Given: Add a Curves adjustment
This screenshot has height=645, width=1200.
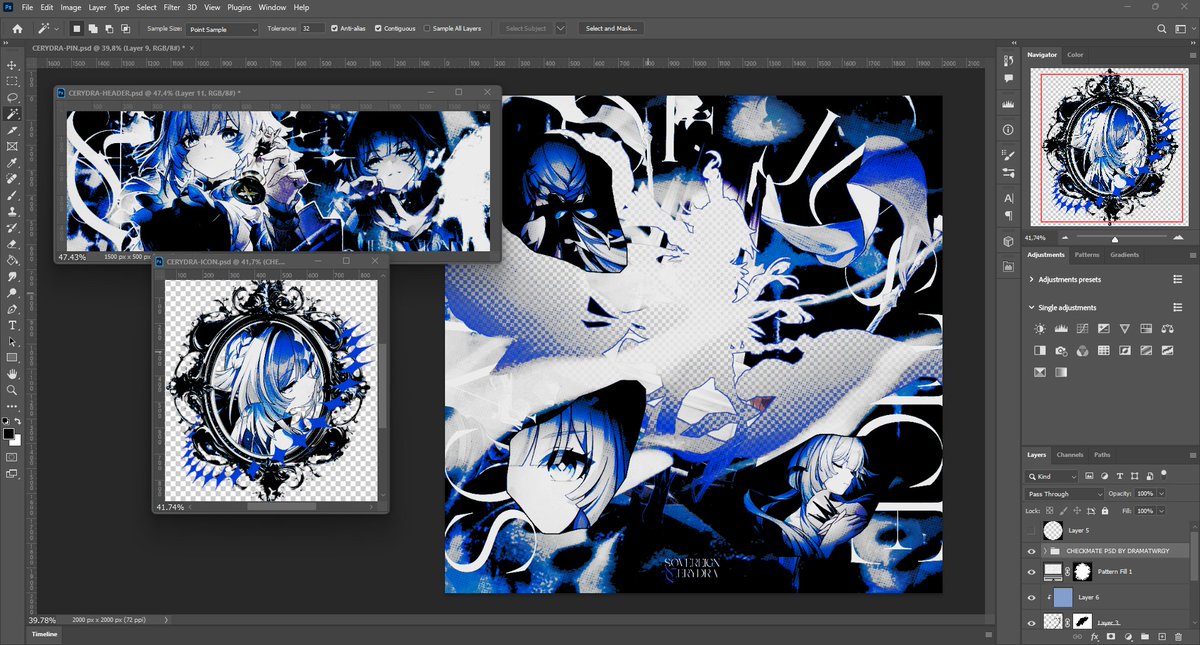Looking at the screenshot, I should point(1082,328).
